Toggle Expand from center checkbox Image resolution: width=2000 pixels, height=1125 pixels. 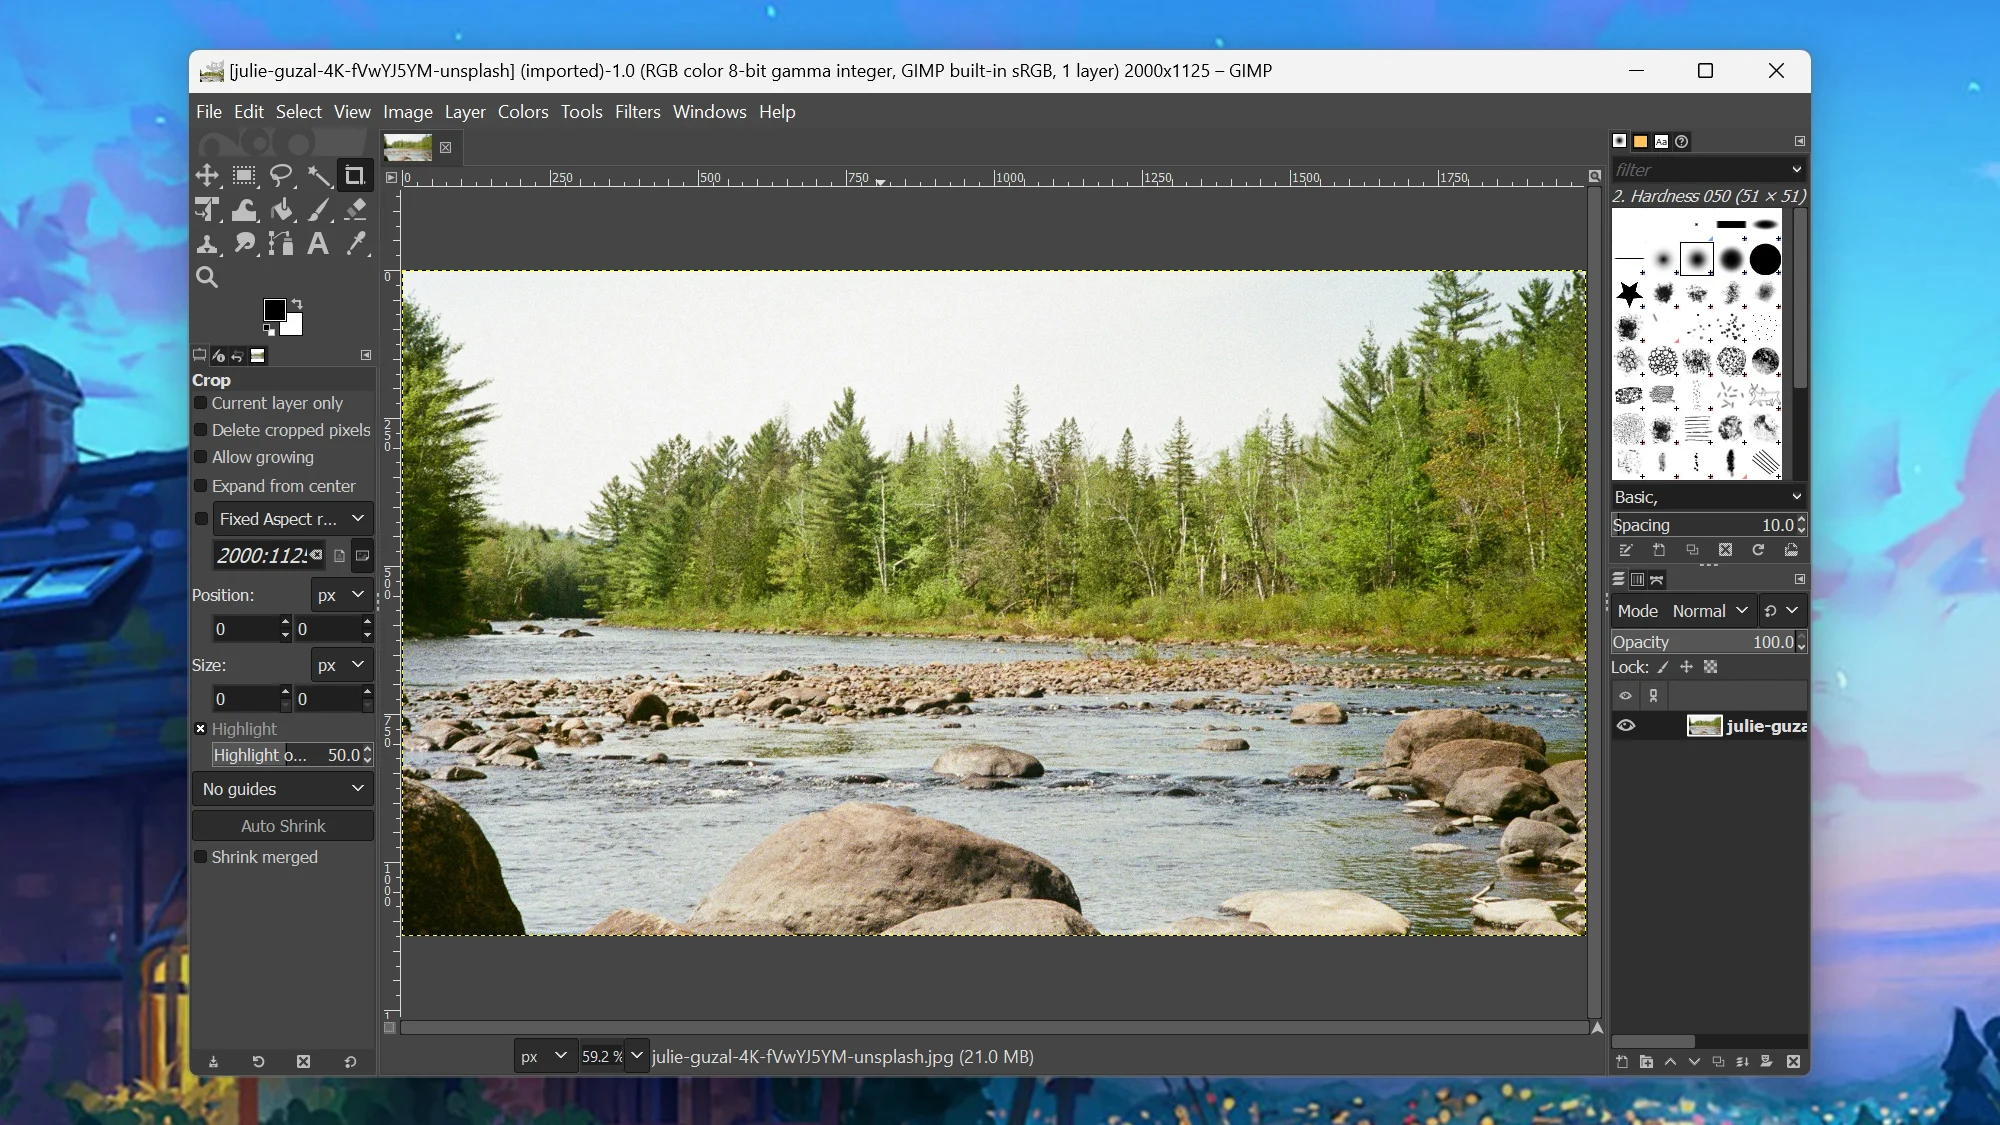pyautogui.click(x=202, y=486)
